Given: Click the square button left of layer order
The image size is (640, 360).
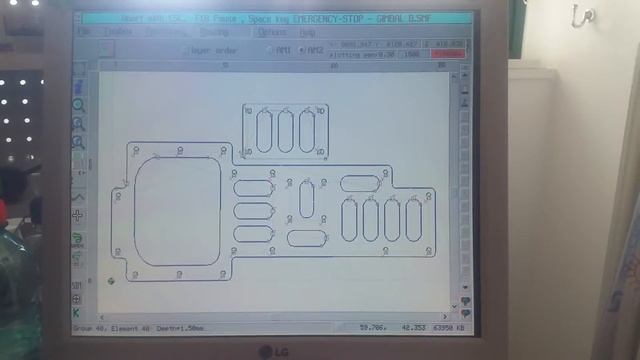Looking at the screenshot, I should tap(106, 49).
